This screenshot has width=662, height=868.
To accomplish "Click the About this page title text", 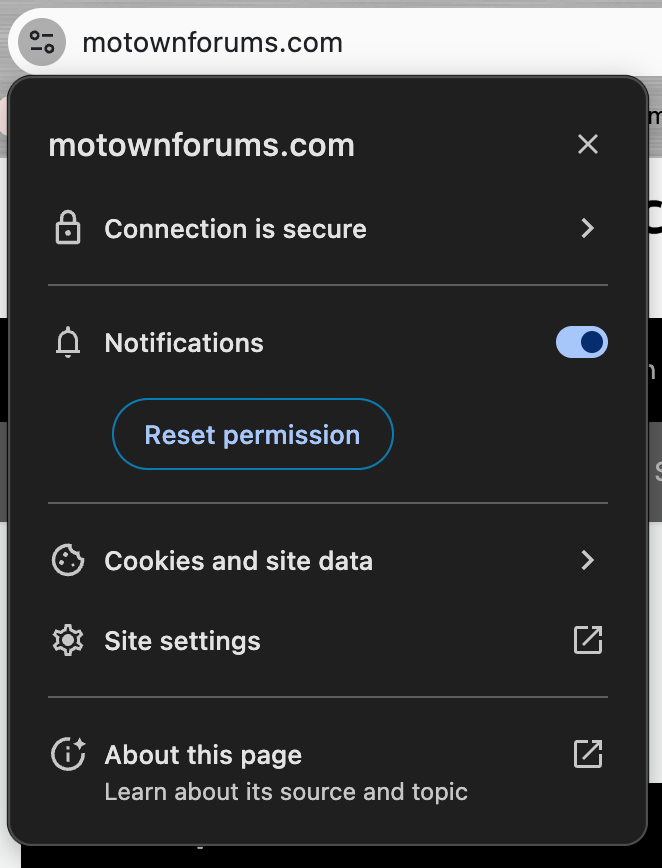I will pyautogui.click(x=203, y=755).
